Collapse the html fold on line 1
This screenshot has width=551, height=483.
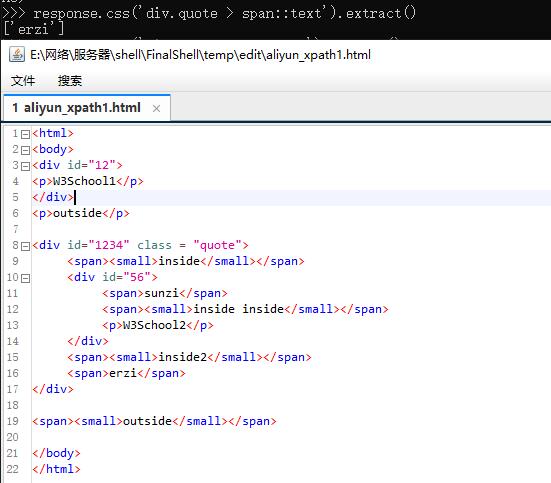[25, 134]
